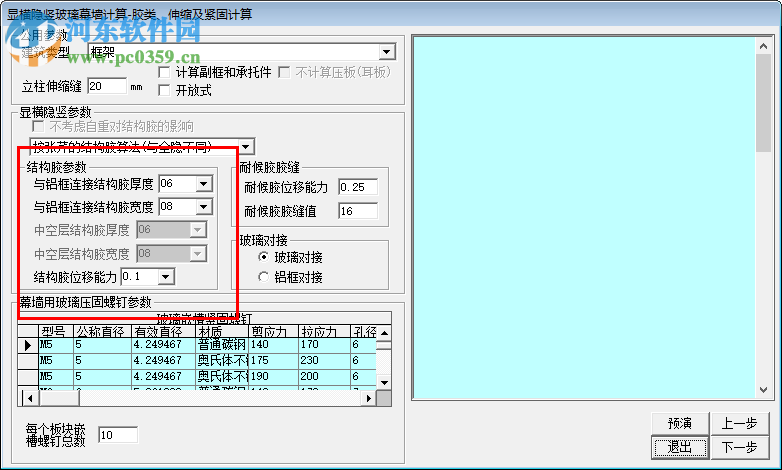Click the 每个板块嵌槽螺钉总数 input field
Image resolution: width=782 pixels, height=470 pixels.
click(118, 435)
